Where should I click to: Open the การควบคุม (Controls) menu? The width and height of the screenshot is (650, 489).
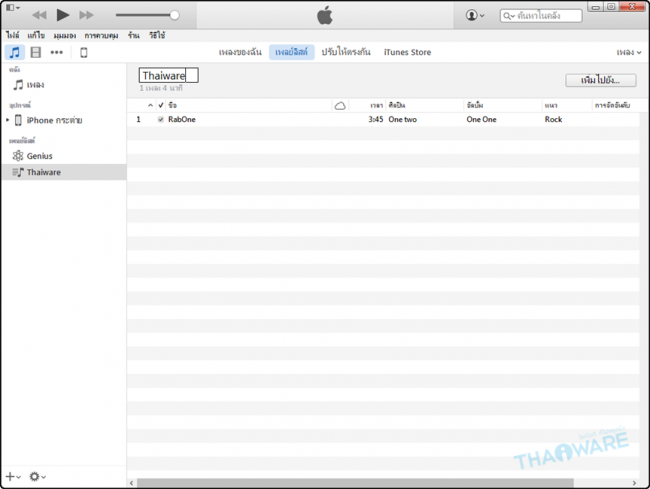coord(102,36)
